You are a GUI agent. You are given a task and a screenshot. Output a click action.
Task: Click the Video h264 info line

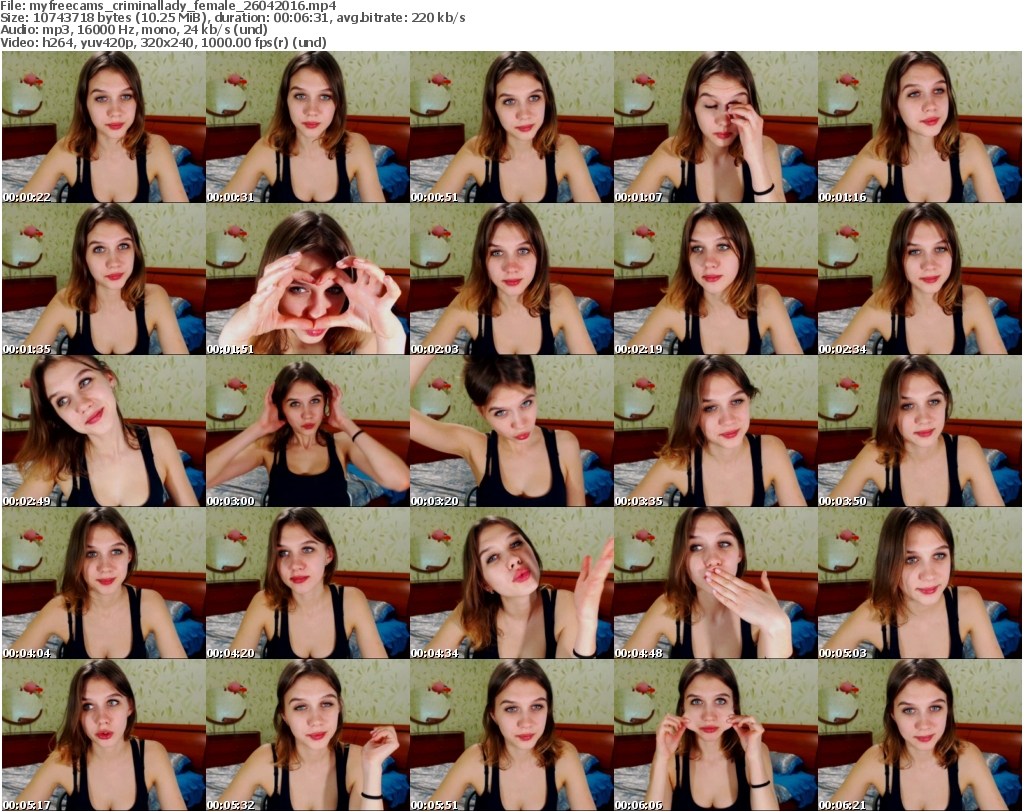163,42
